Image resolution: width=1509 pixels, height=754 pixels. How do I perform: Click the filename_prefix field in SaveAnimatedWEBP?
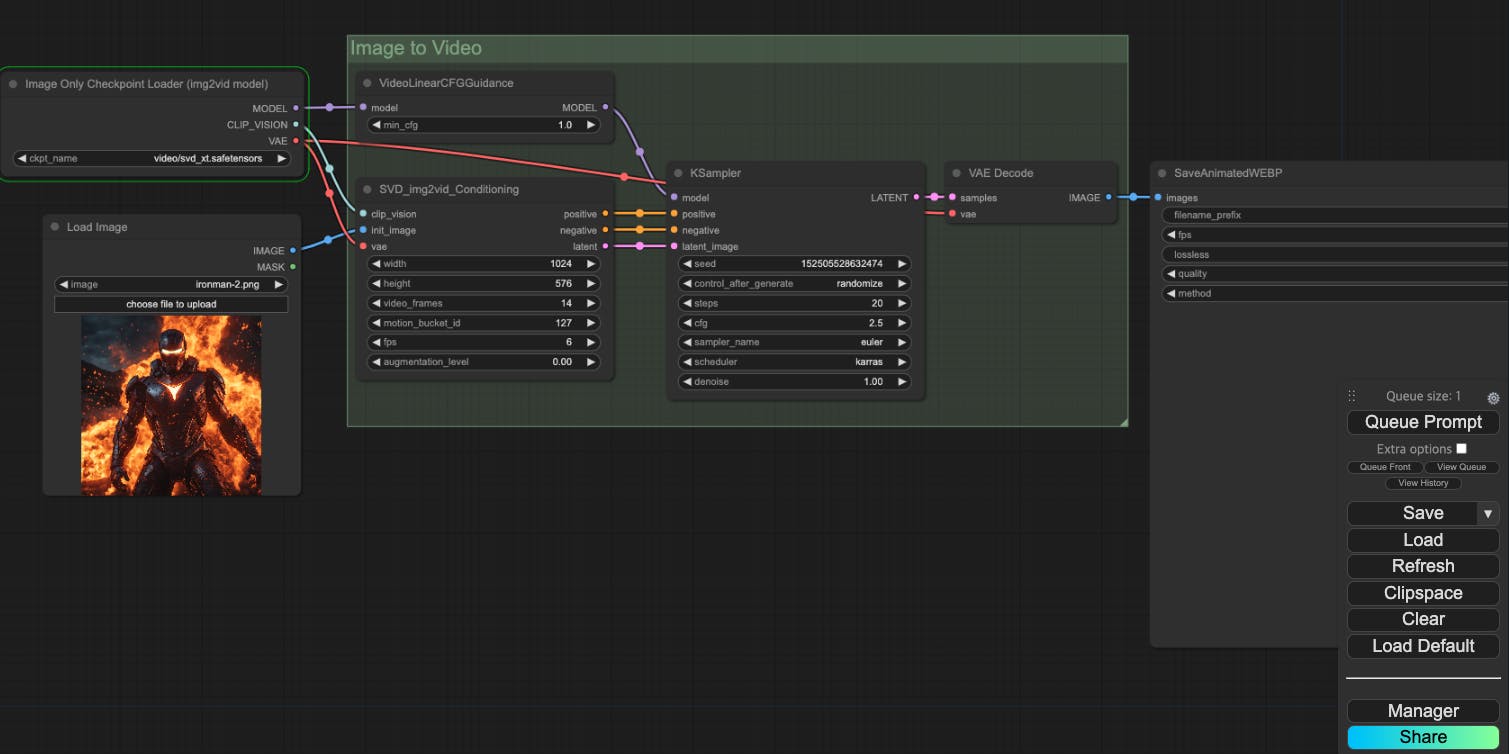(x=1334, y=215)
